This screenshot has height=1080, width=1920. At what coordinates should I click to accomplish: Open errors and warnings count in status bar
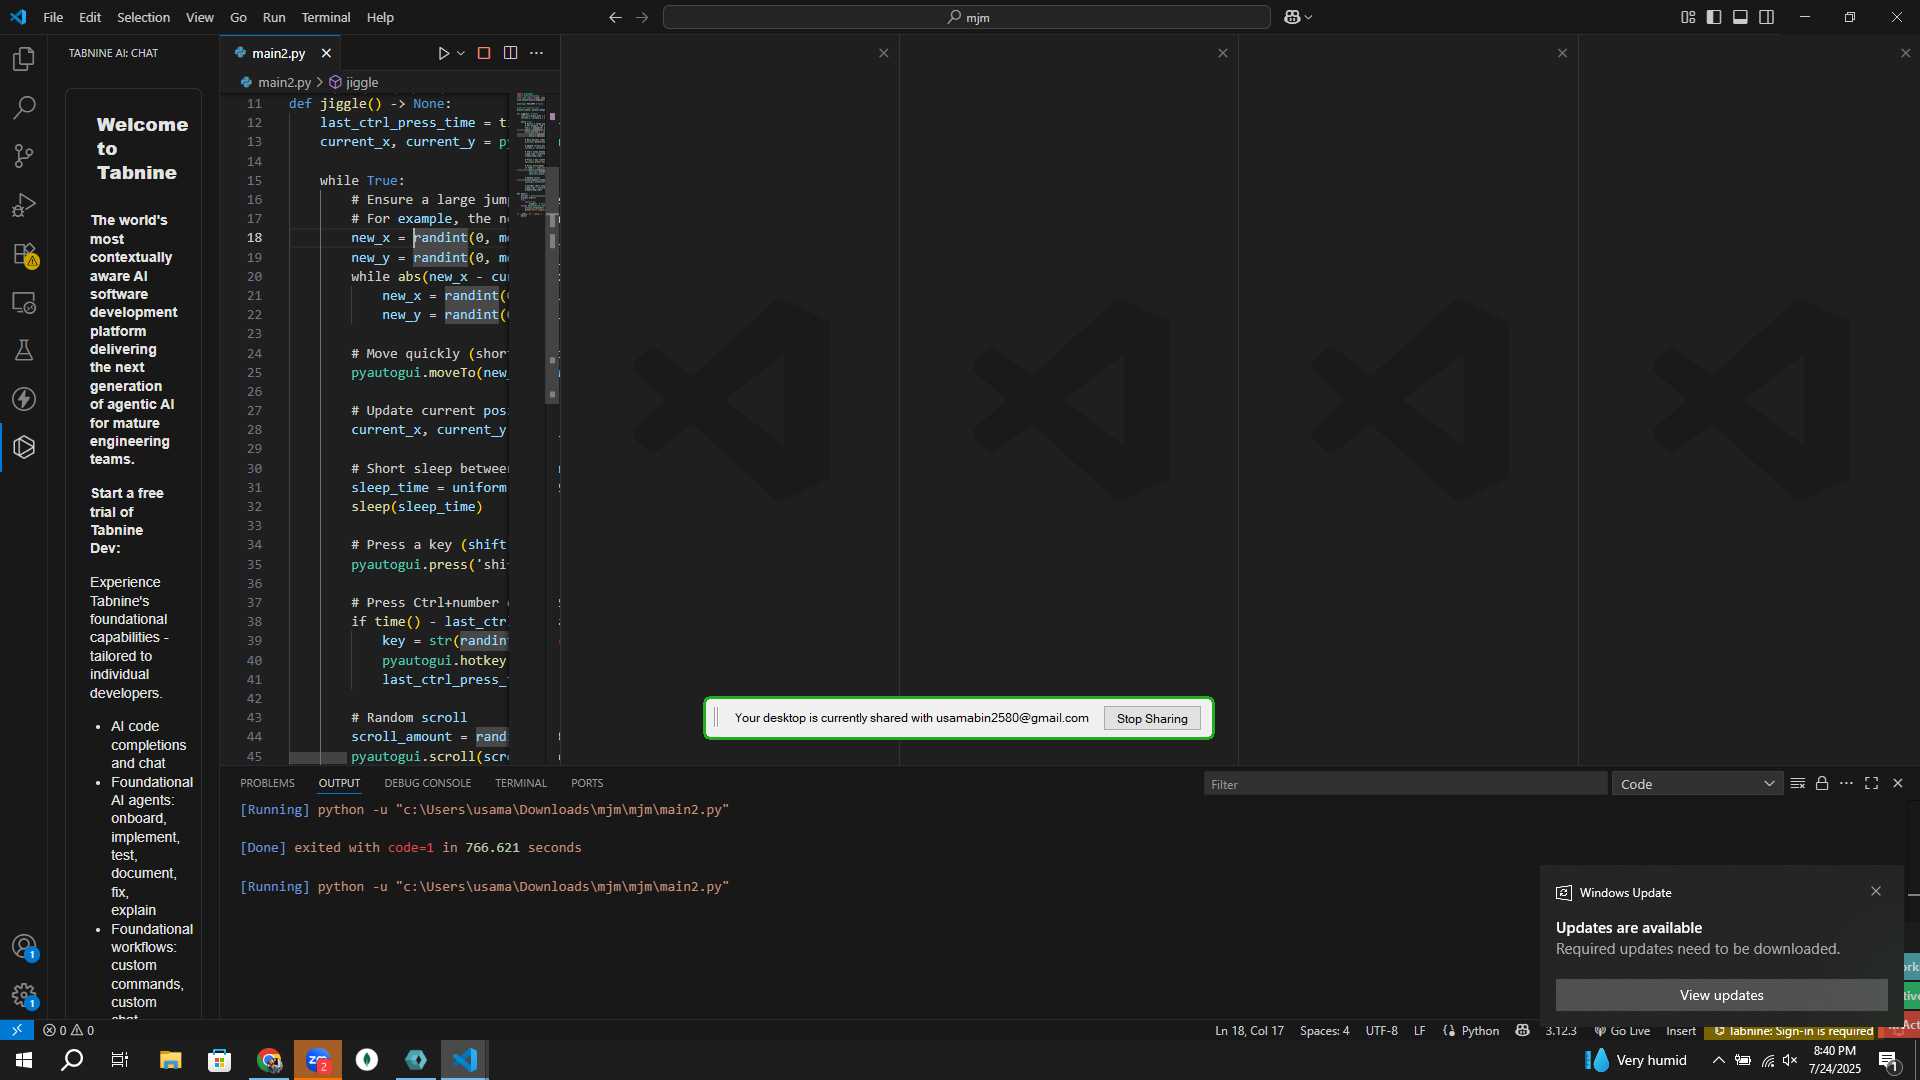click(x=68, y=1030)
